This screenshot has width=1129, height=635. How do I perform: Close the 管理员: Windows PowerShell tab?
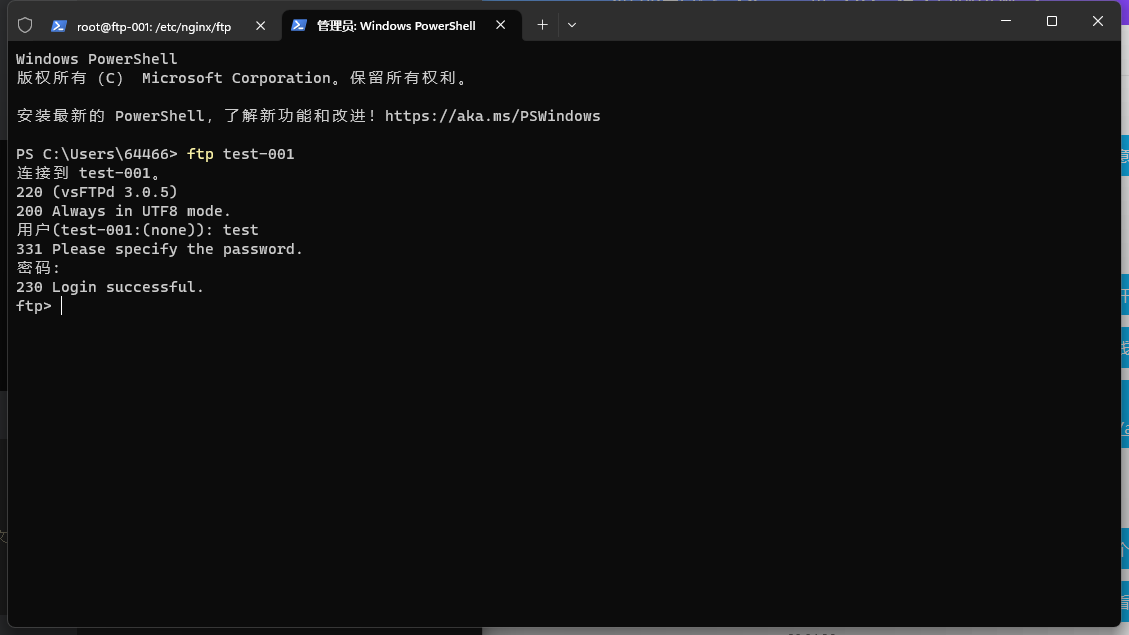(x=500, y=25)
